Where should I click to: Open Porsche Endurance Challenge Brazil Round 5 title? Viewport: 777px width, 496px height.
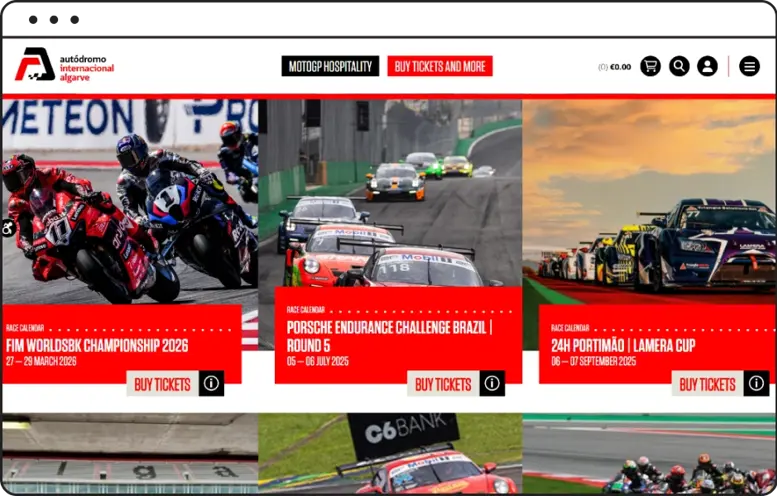pos(388,336)
